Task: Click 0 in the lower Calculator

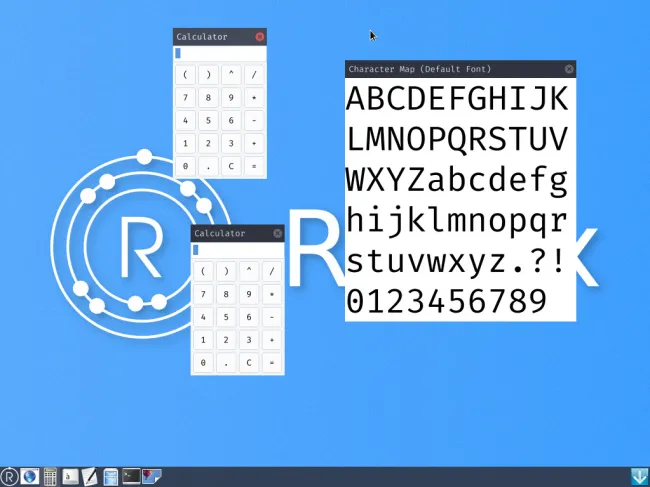Action: click(x=203, y=363)
